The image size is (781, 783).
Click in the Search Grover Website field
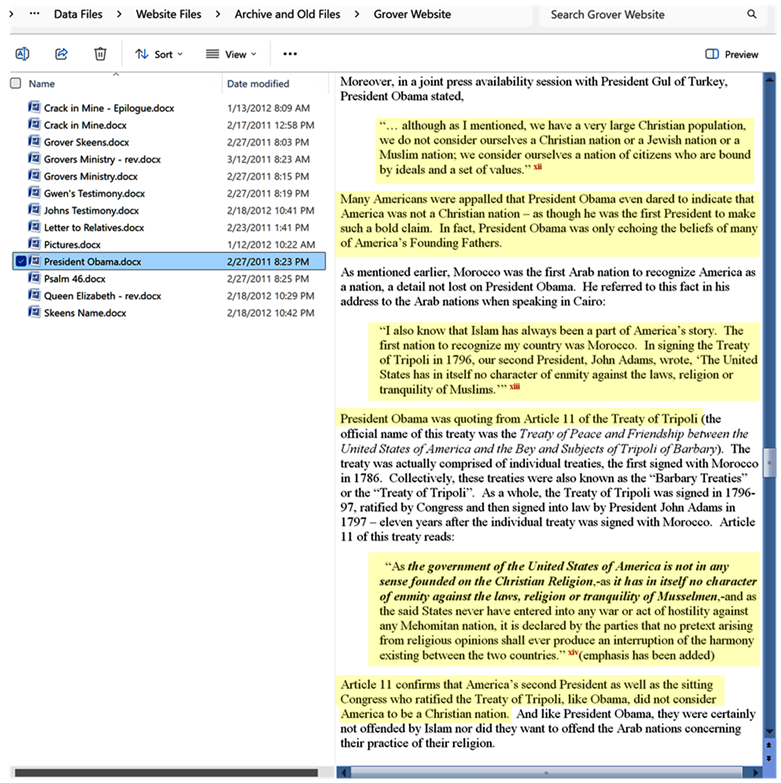pos(640,15)
